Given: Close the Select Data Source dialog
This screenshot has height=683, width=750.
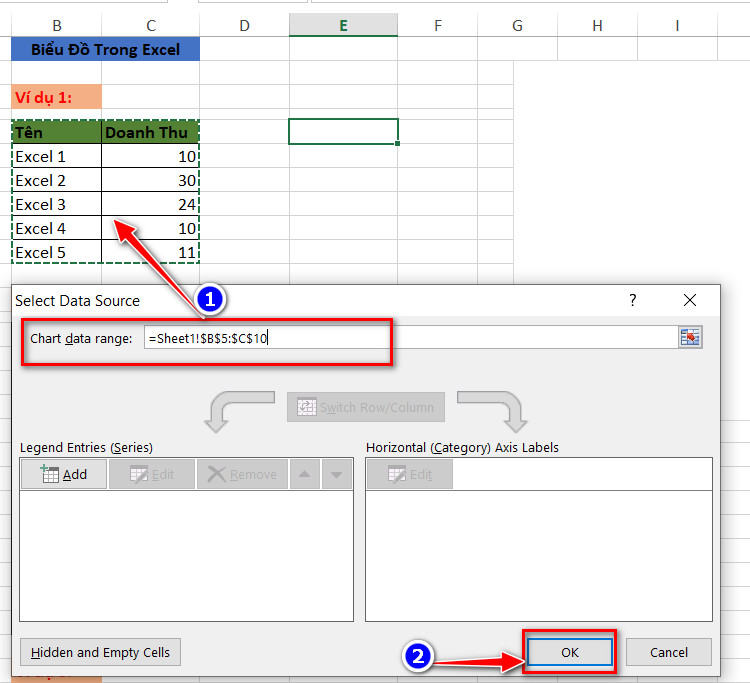Looking at the screenshot, I should point(690,300).
